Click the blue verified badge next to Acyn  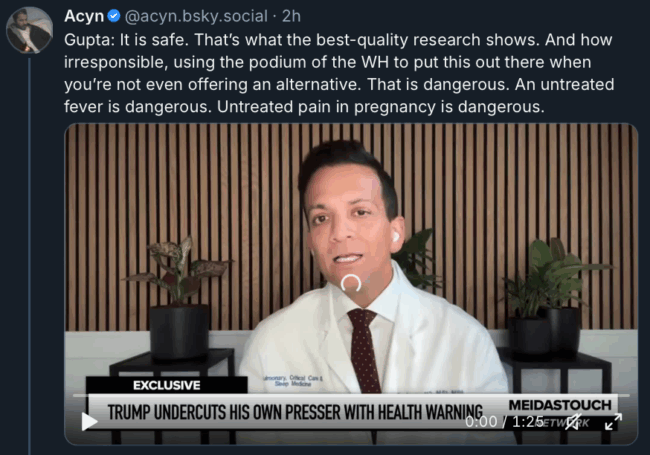[114, 16]
